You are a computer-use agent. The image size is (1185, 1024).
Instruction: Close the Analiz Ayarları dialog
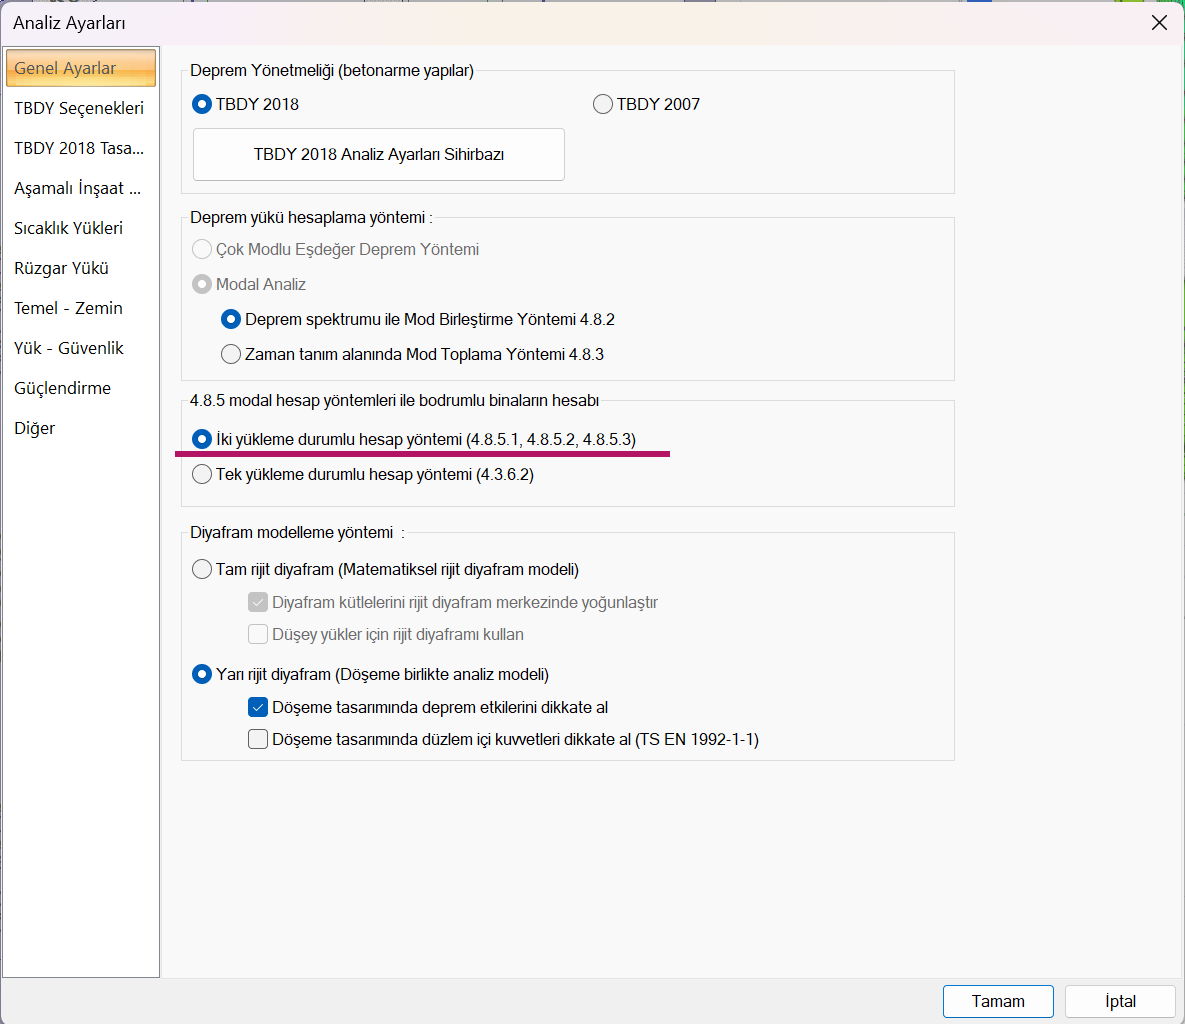(x=1159, y=23)
